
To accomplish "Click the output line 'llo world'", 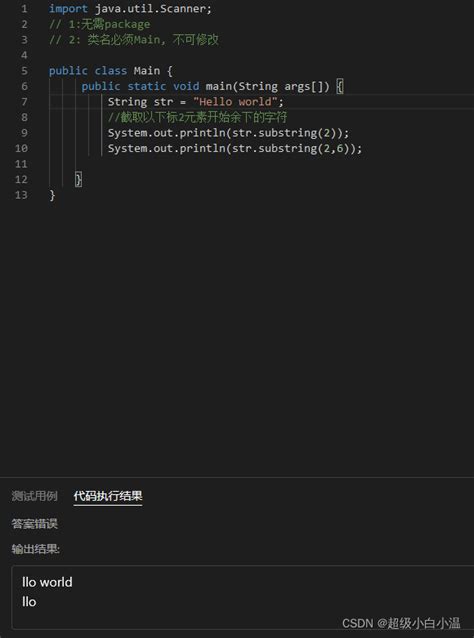I will point(47,582).
